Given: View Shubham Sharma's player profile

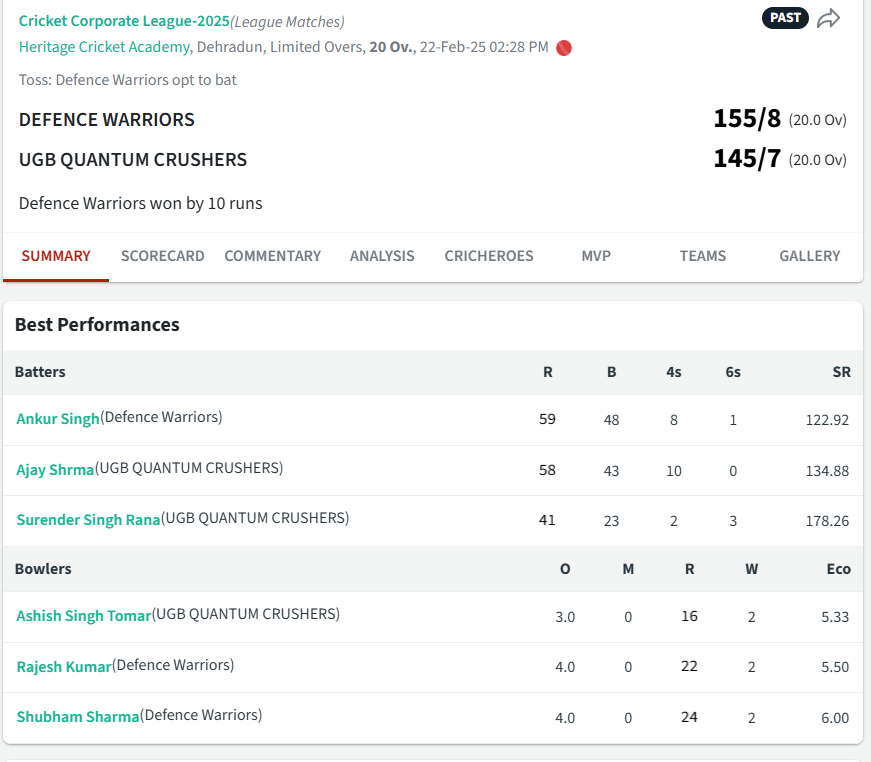Looking at the screenshot, I should coord(78,717).
